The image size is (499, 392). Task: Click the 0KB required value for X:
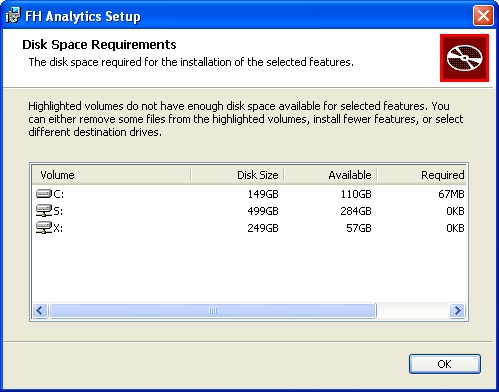[x=455, y=228]
